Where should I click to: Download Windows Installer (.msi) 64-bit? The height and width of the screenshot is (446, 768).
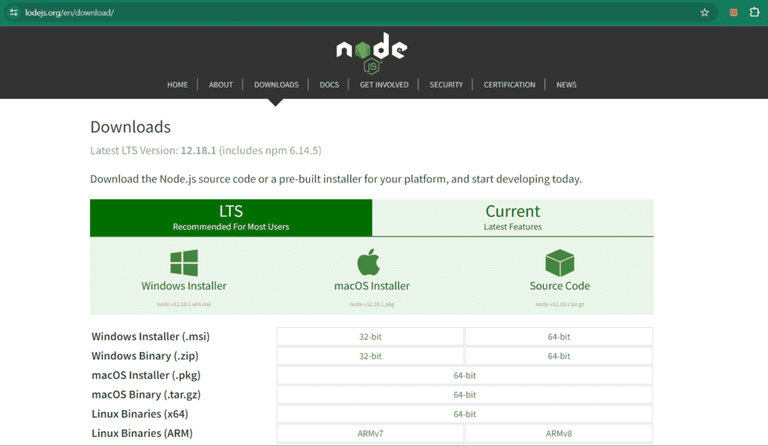click(559, 337)
